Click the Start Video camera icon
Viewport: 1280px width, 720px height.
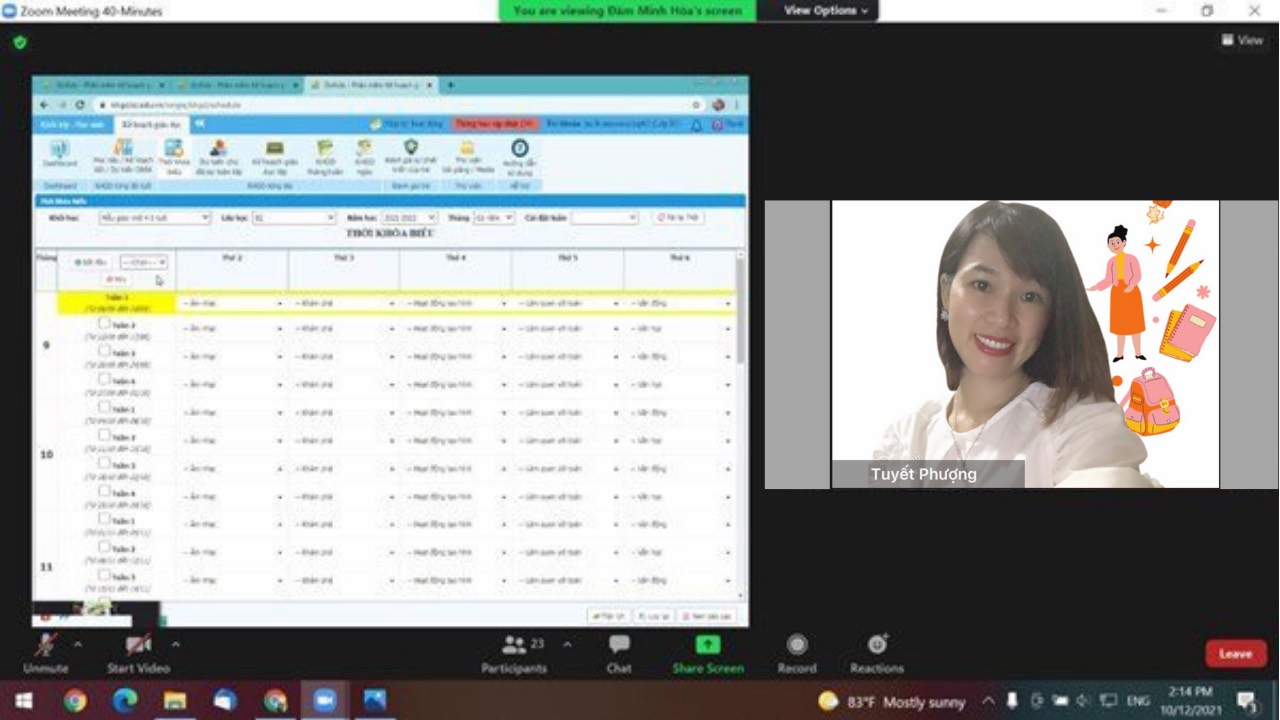(x=138, y=646)
